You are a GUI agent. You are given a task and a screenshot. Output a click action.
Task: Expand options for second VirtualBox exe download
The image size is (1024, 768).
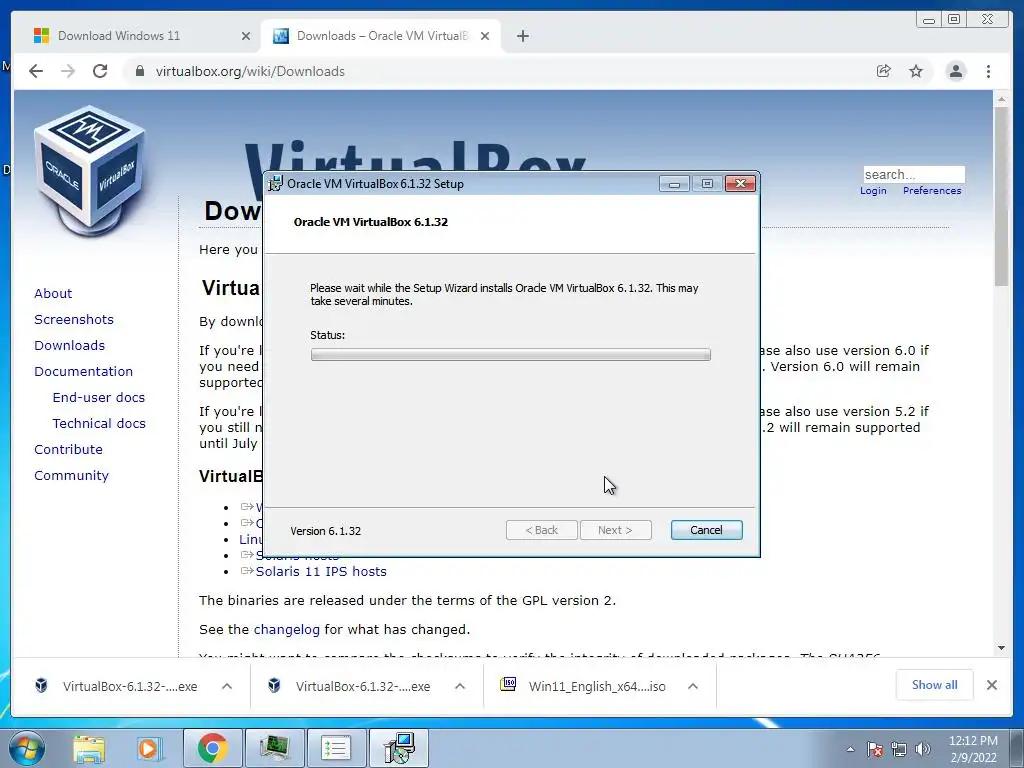click(460, 686)
